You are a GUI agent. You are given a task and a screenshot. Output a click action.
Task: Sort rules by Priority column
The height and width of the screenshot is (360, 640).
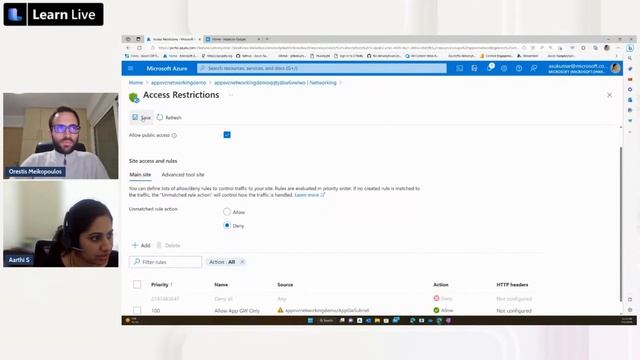[x=162, y=284]
